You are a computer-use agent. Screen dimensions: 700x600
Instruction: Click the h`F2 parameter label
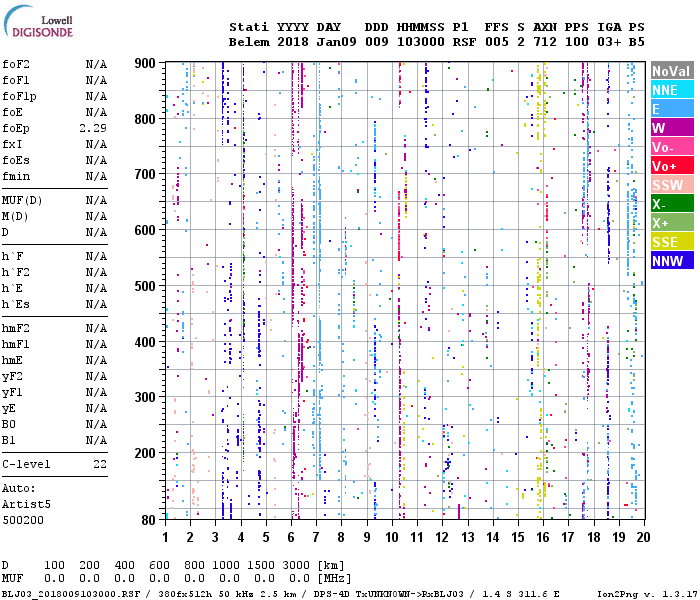tap(16, 272)
